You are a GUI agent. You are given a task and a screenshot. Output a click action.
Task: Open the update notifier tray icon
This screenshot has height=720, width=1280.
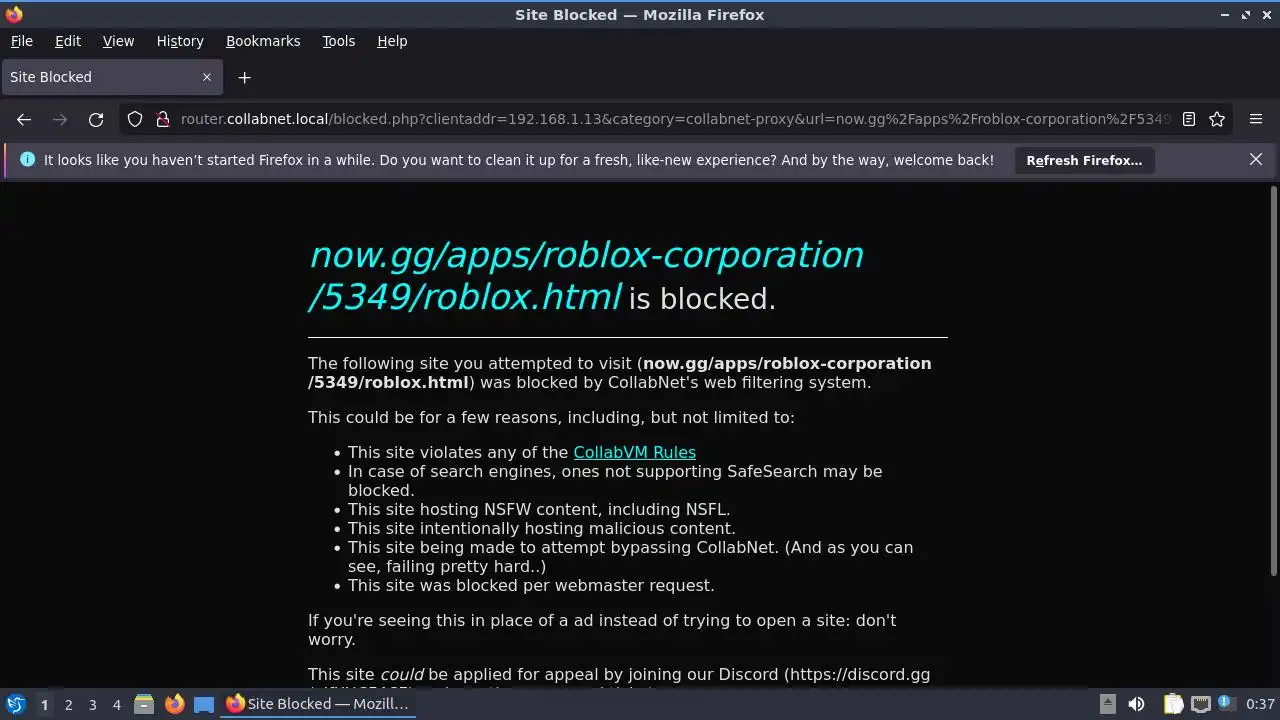(1226, 704)
